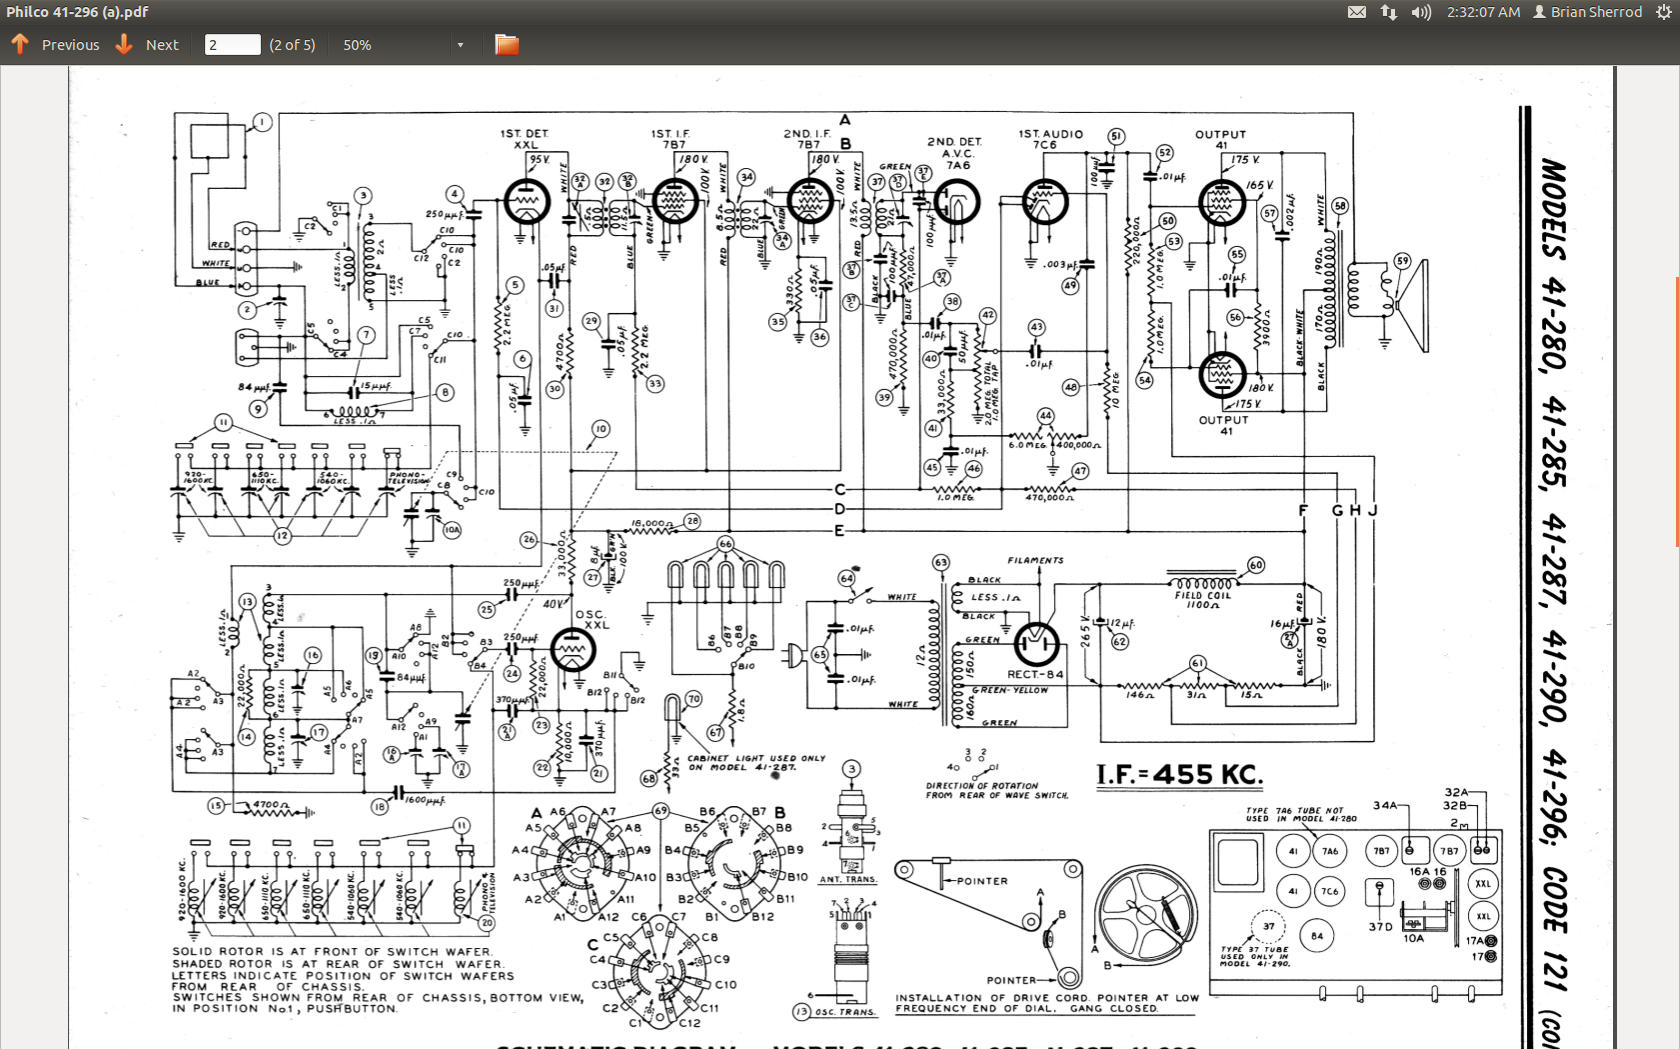Open the Brian Sherrod user menu
Viewport: 1680px width, 1050px height.
click(x=1588, y=12)
